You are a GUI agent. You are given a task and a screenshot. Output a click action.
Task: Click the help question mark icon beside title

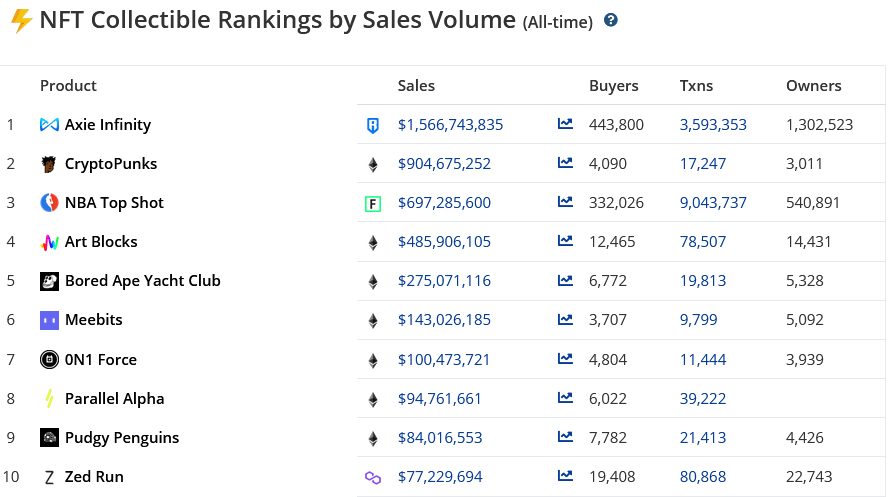point(611,20)
